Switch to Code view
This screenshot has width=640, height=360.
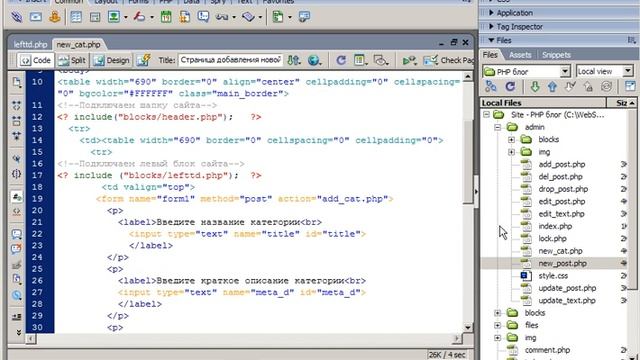[36, 60]
